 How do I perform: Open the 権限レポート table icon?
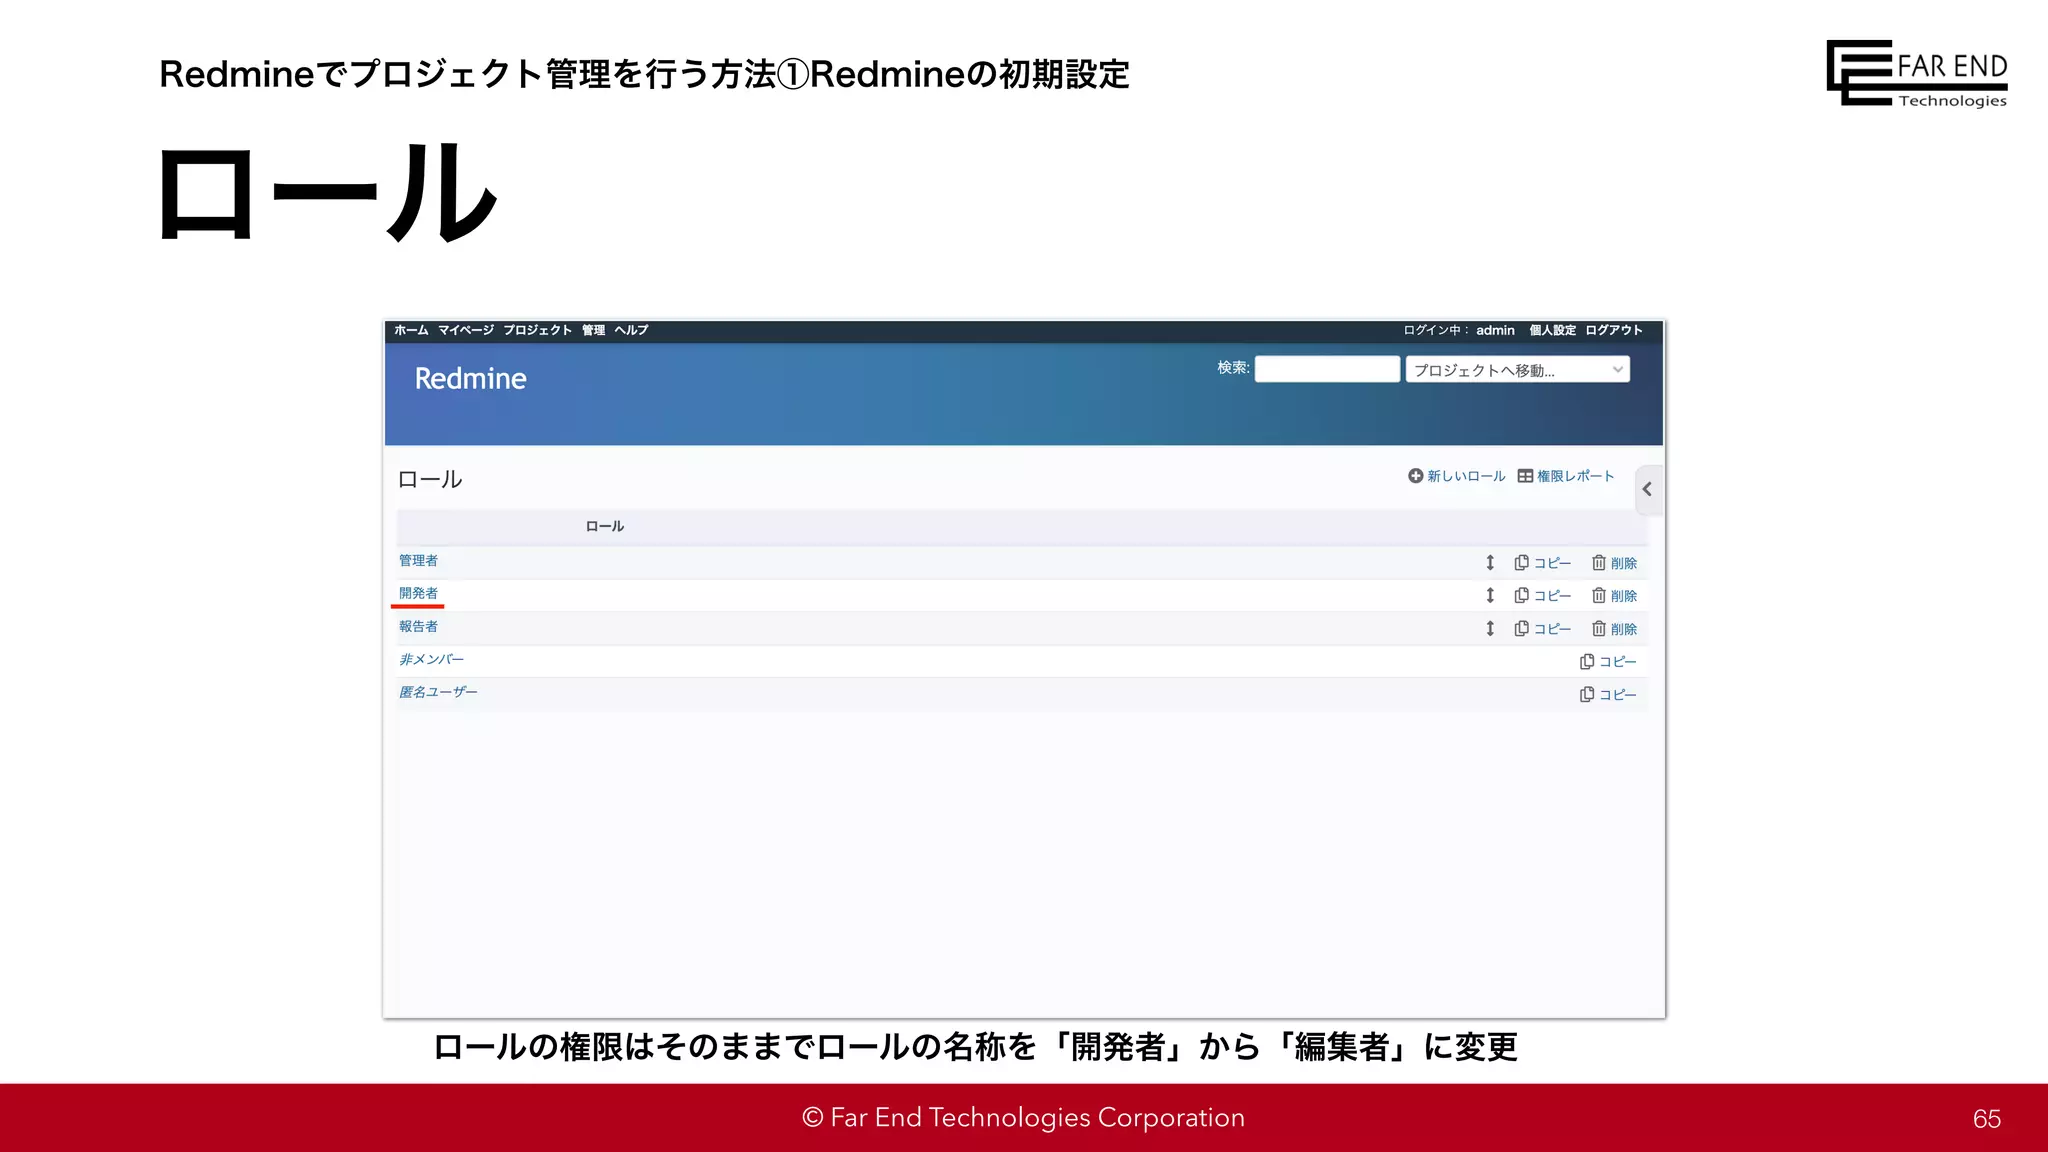(x=1525, y=476)
